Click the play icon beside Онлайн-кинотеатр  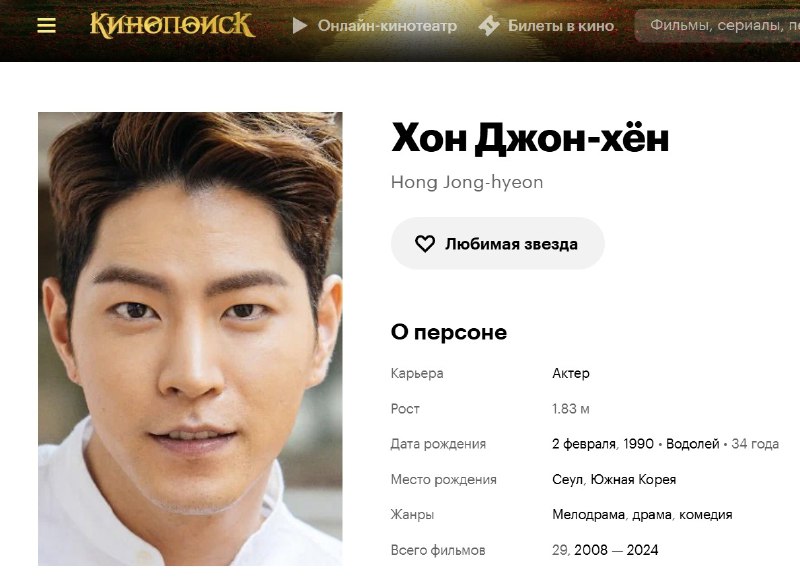click(x=300, y=26)
